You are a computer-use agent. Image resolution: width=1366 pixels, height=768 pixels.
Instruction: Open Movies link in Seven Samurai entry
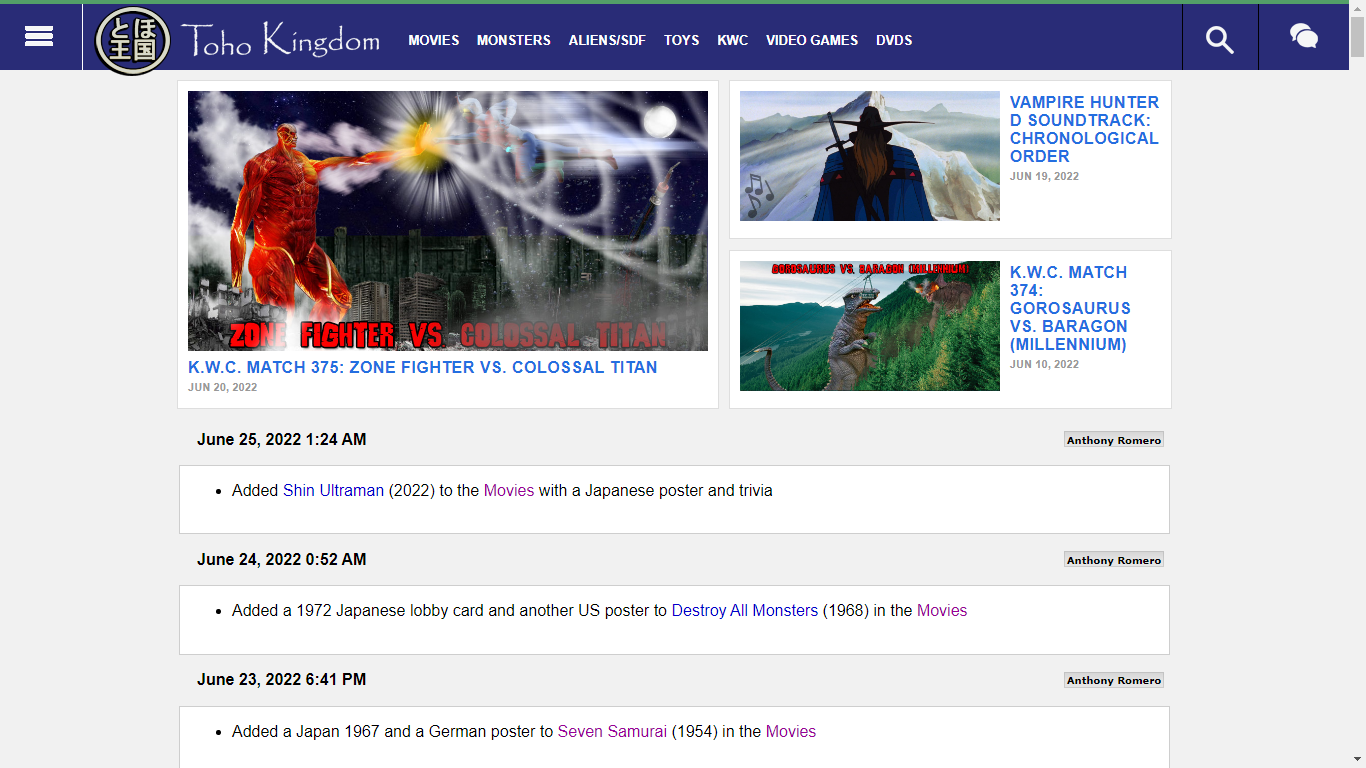[x=791, y=731]
